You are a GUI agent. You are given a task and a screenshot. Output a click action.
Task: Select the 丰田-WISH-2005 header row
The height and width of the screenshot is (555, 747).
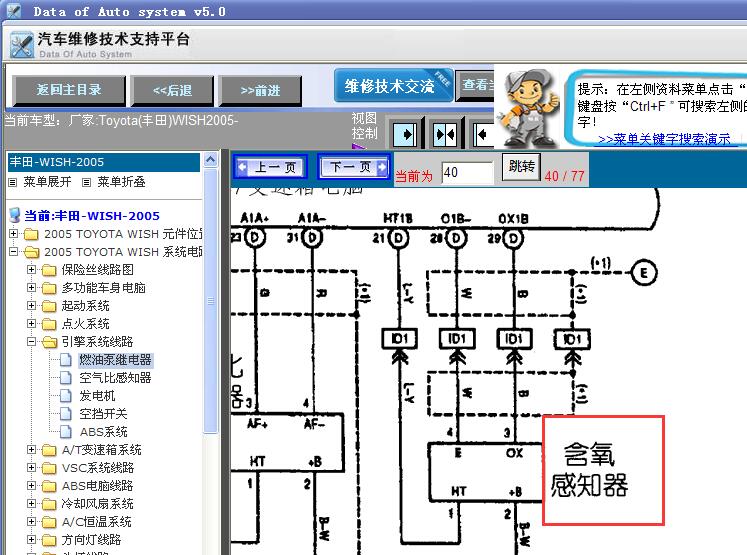[x=104, y=162]
